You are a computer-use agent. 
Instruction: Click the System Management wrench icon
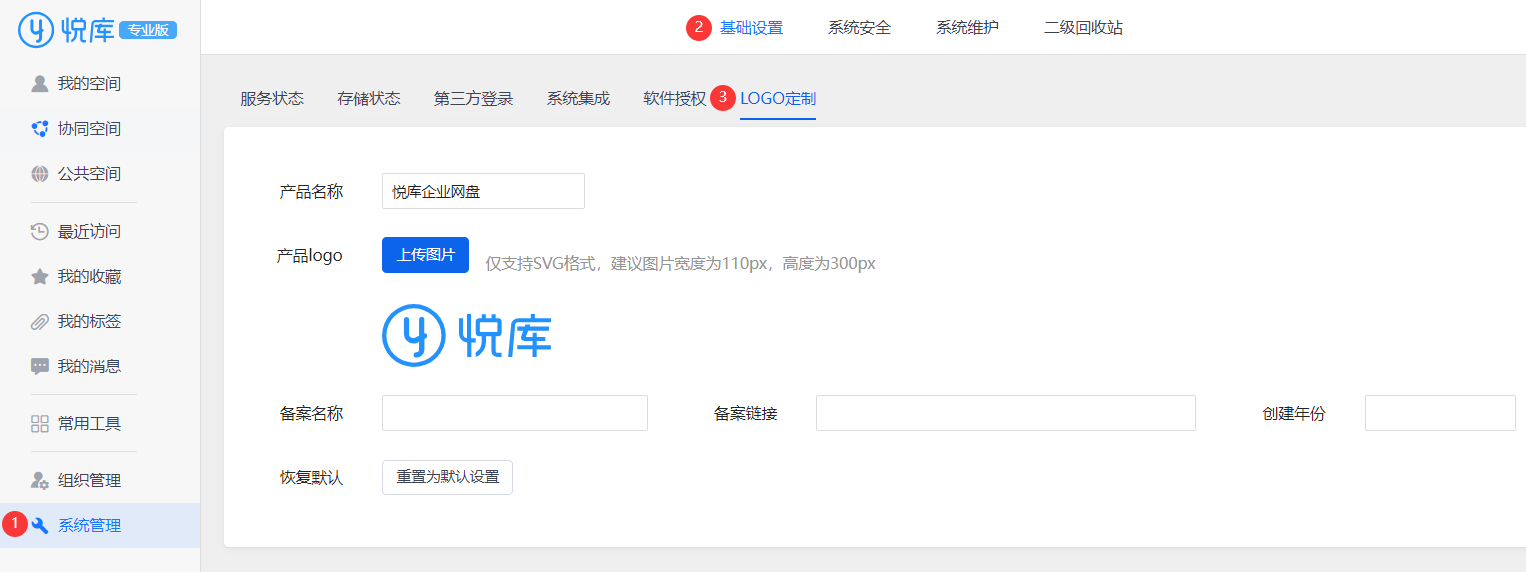click(x=40, y=525)
